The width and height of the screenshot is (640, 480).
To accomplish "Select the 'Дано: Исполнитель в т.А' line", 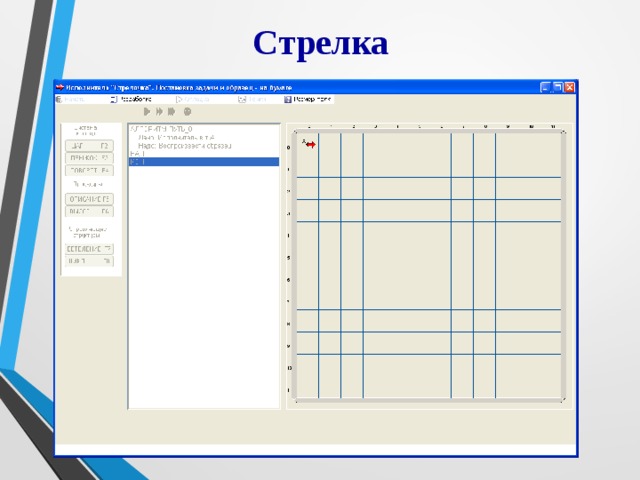I will (x=176, y=138).
